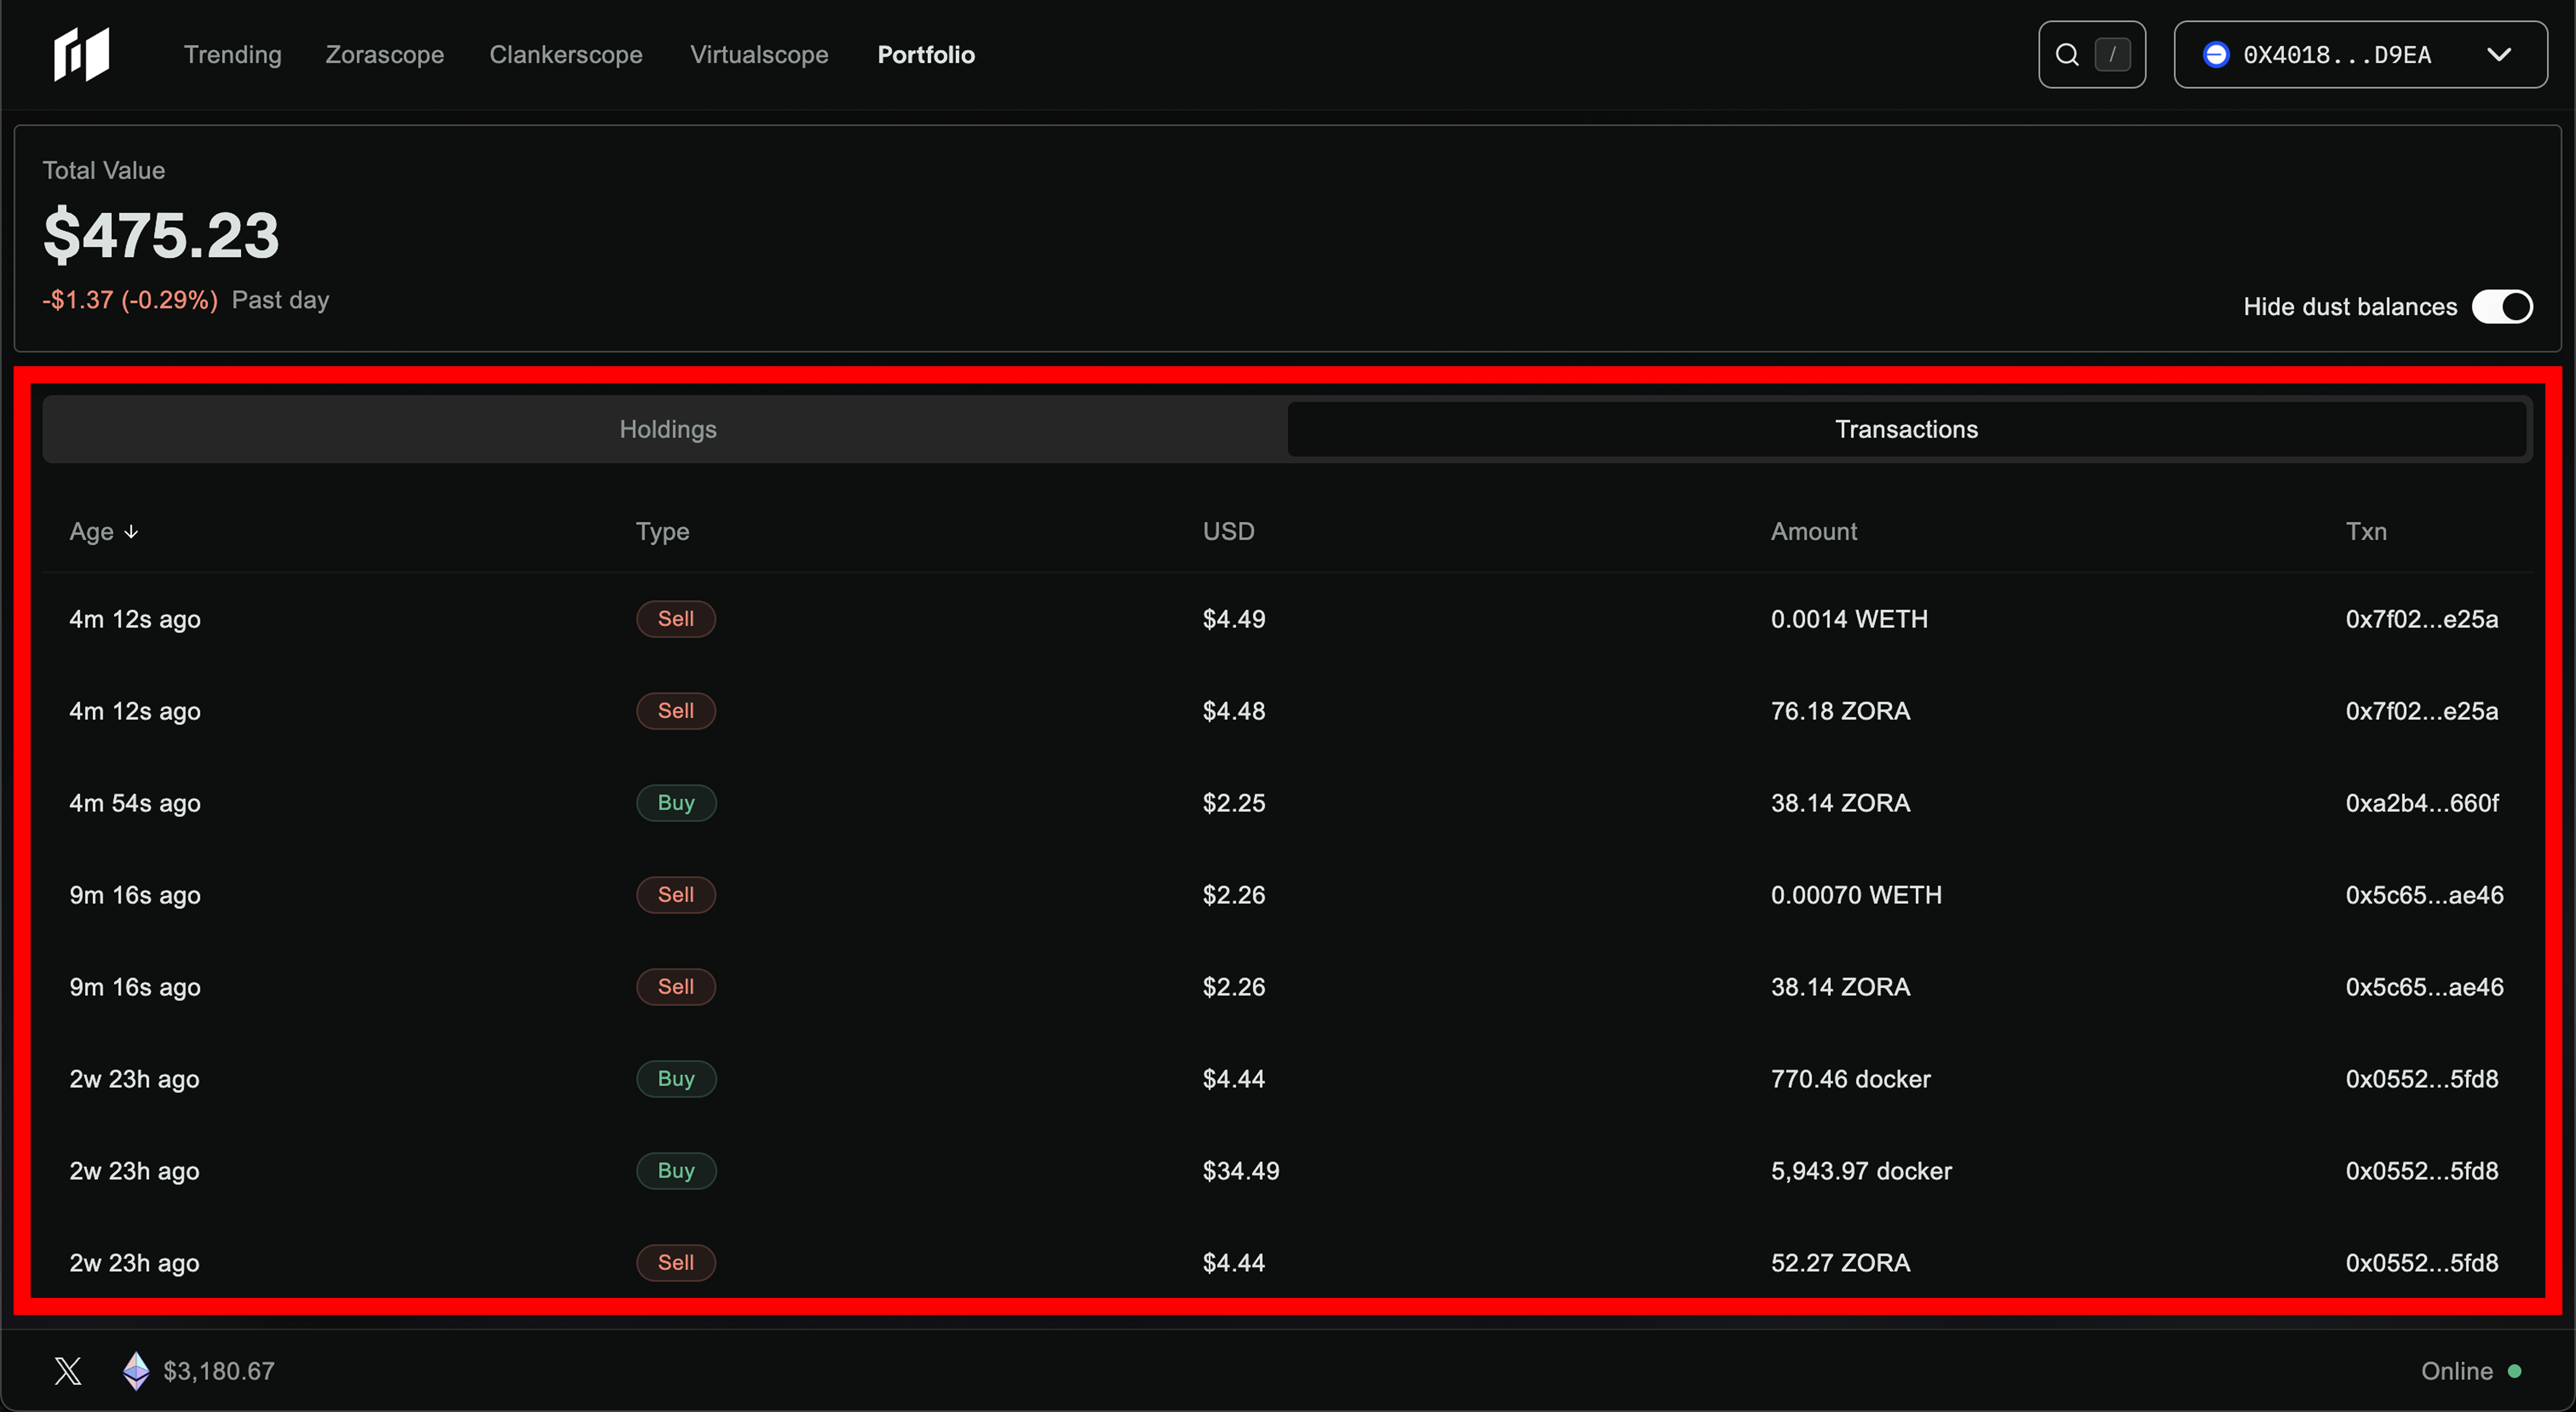Open the Zorascope nav item

pos(384,55)
